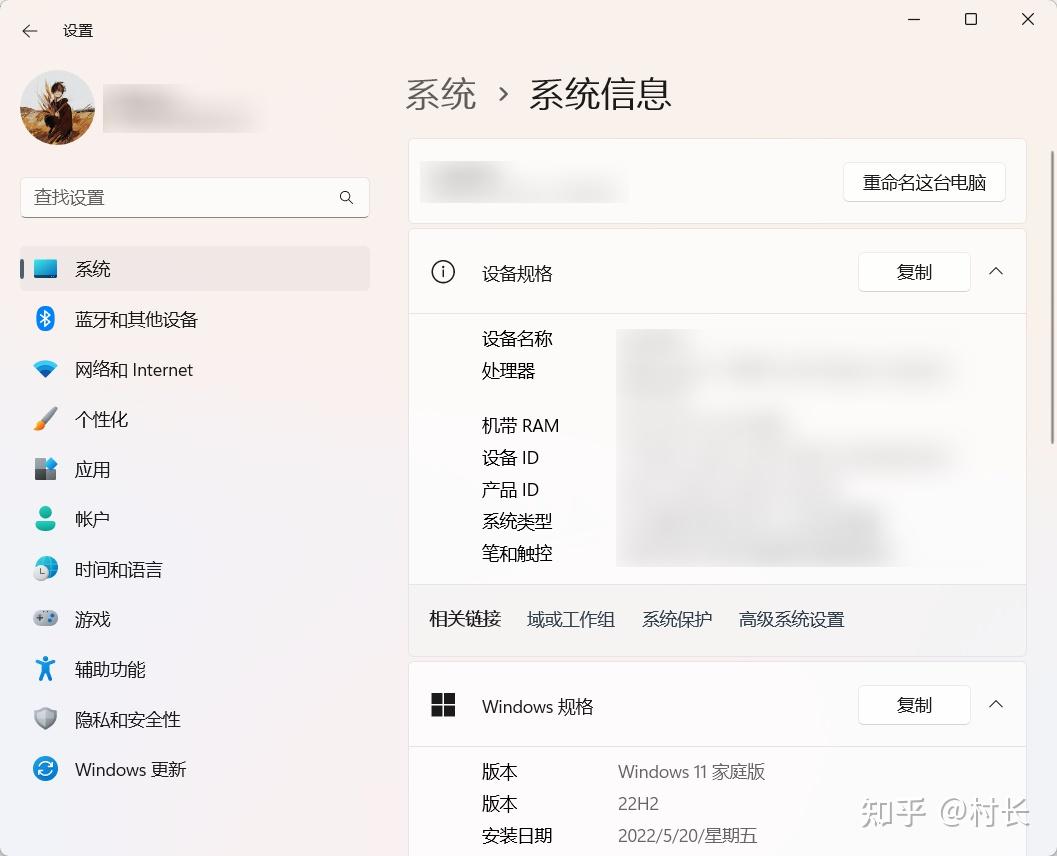The height and width of the screenshot is (856, 1057).
Task: Focus the 查找设置 search field
Action: tap(195, 197)
